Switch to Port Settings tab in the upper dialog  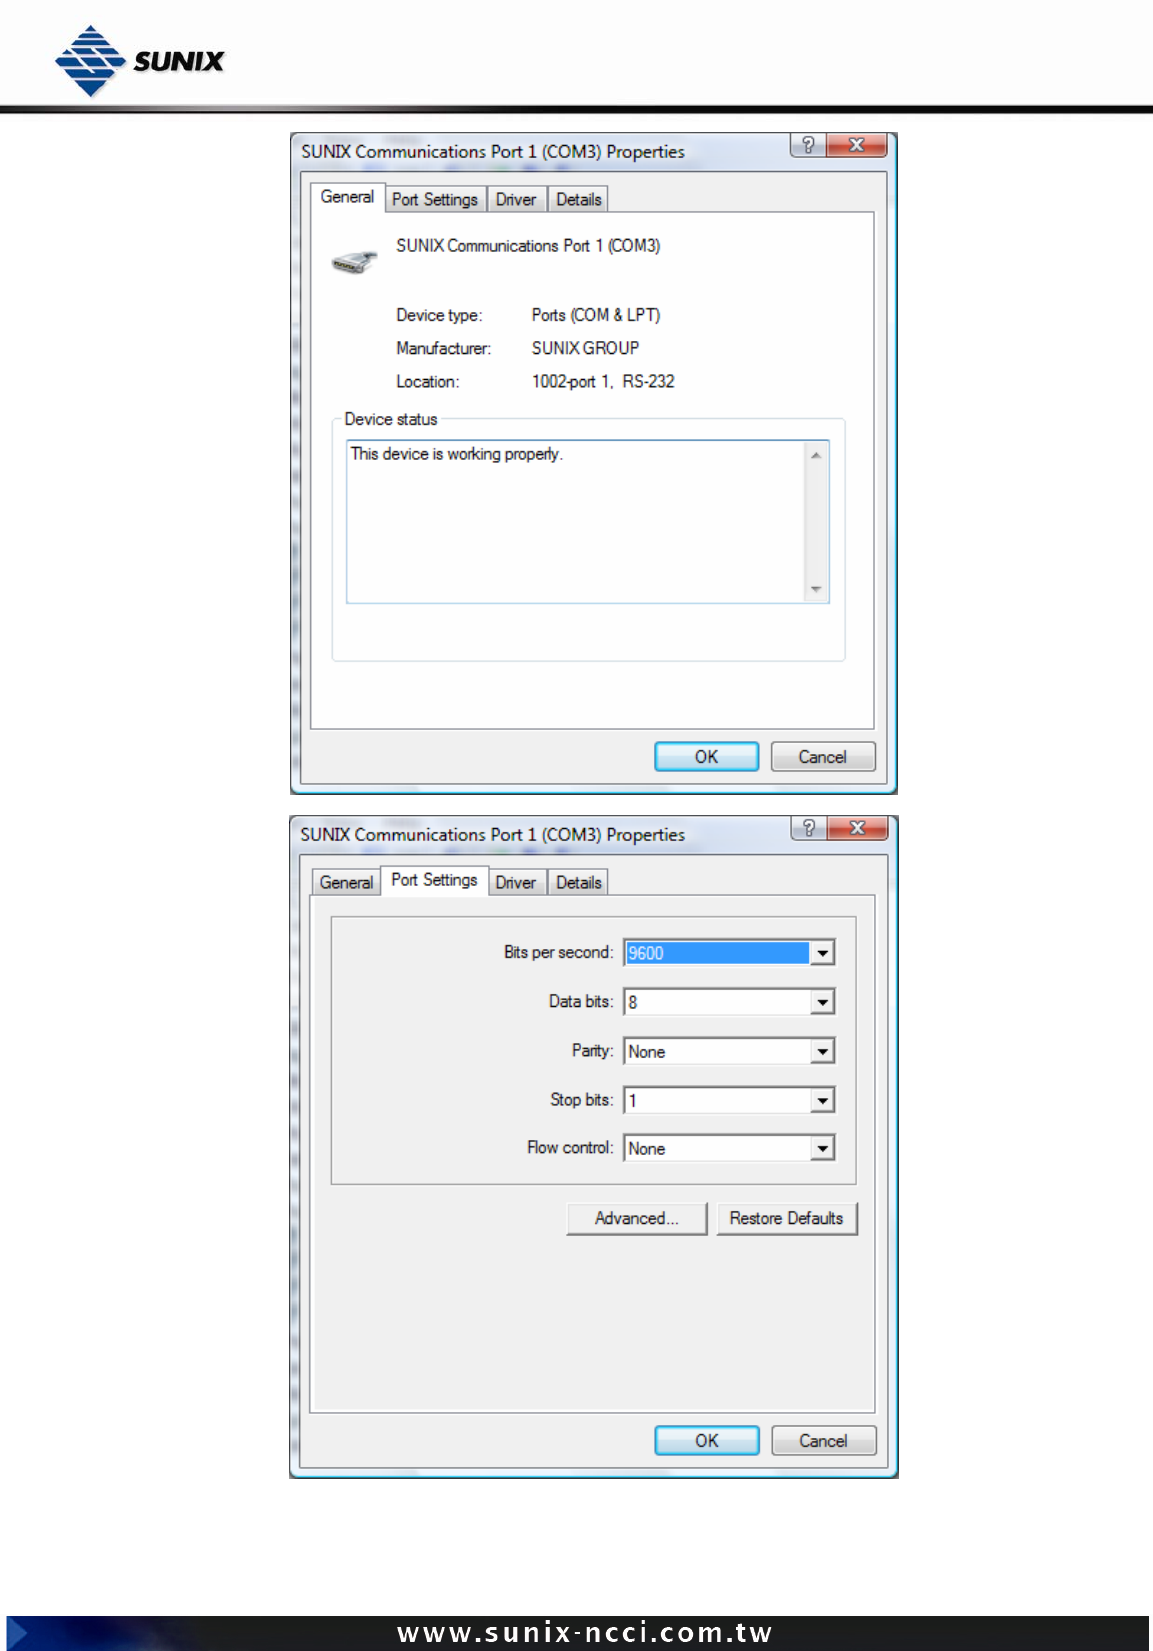point(435,200)
